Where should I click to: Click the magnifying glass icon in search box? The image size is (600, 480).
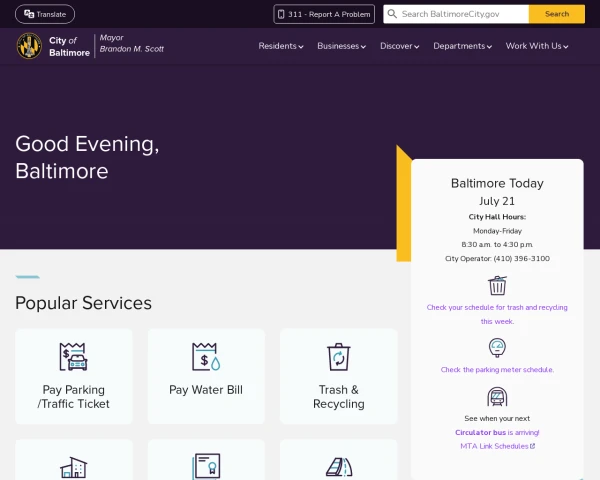[392, 14]
